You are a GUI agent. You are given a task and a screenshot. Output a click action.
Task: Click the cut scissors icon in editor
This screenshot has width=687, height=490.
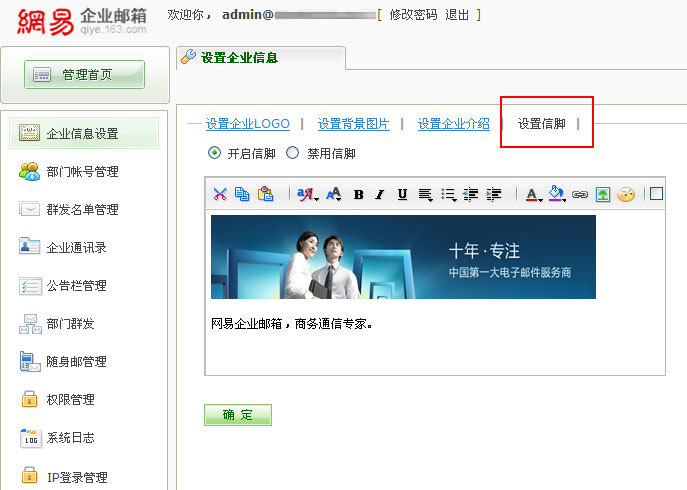(x=220, y=194)
